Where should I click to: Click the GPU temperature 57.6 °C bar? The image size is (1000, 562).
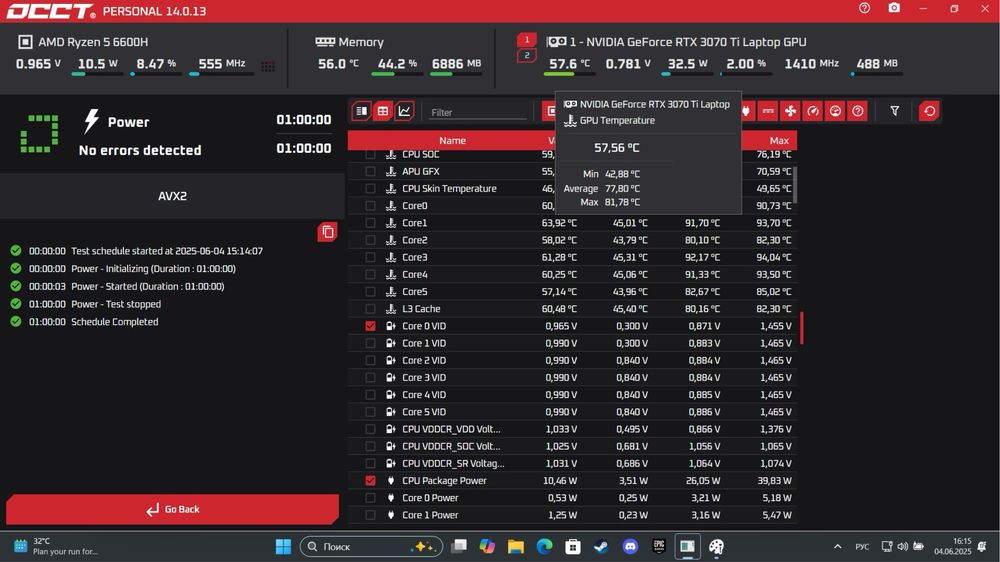(x=569, y=74)
